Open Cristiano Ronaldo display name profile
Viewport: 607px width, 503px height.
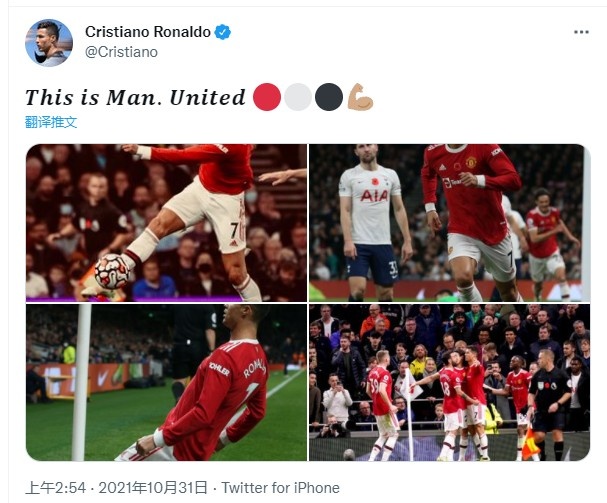(147, 32)
